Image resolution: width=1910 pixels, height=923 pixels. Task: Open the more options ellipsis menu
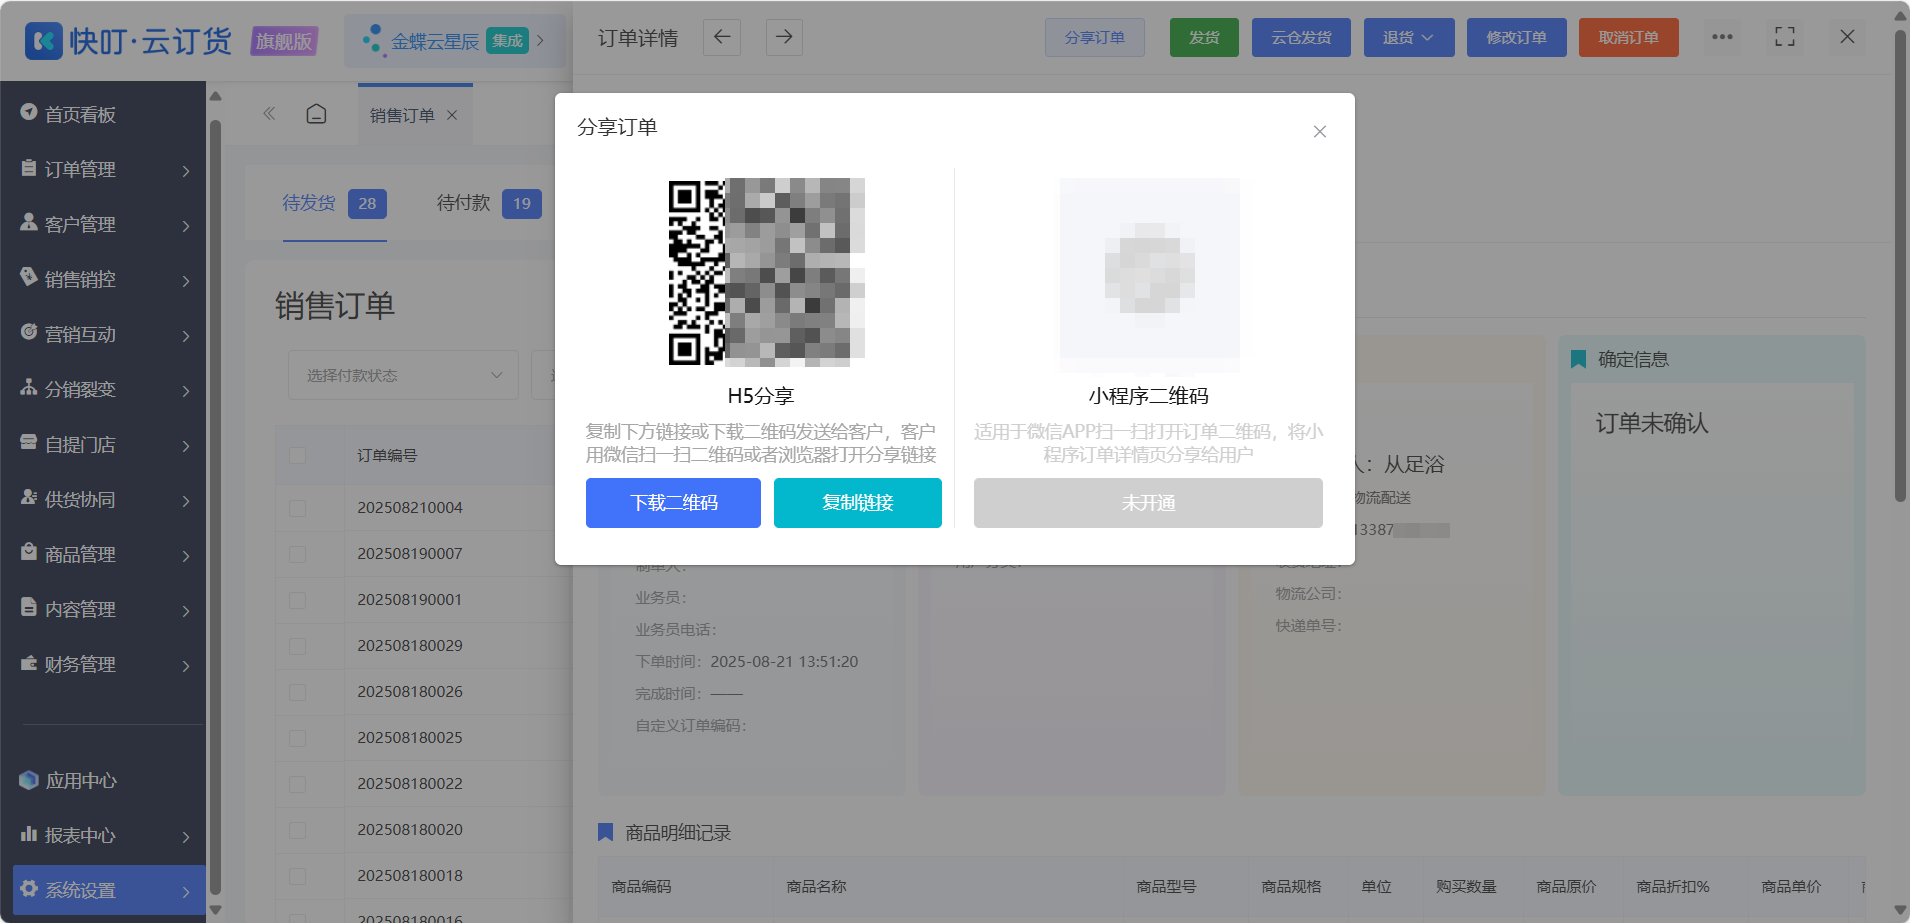[x=1722, y=37]
